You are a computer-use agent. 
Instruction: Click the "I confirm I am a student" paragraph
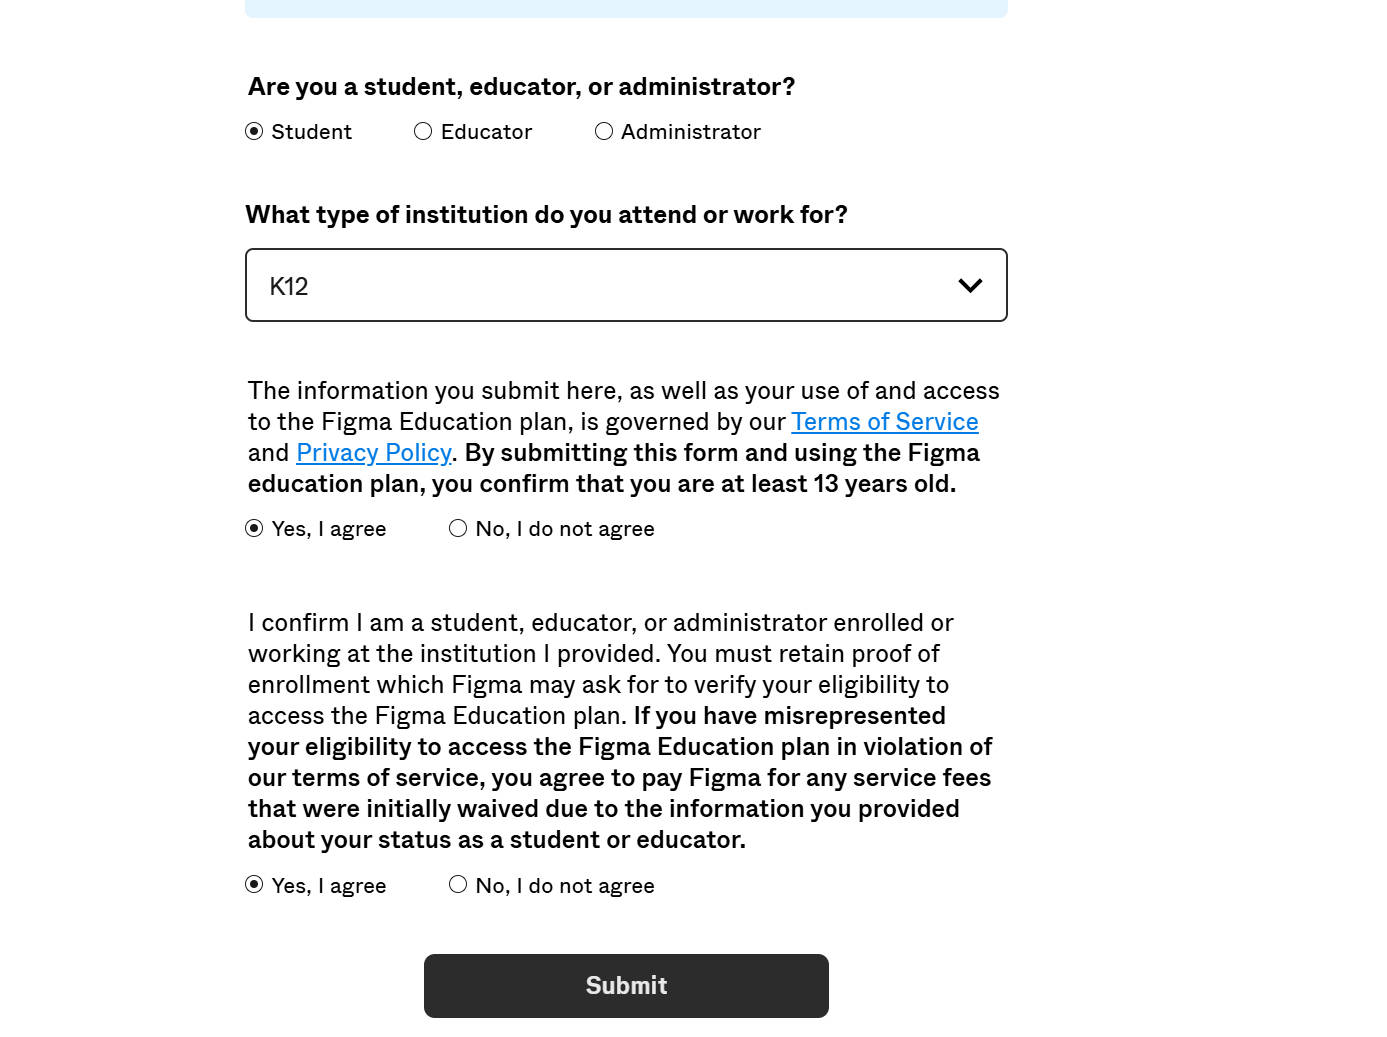pos(600,623)
